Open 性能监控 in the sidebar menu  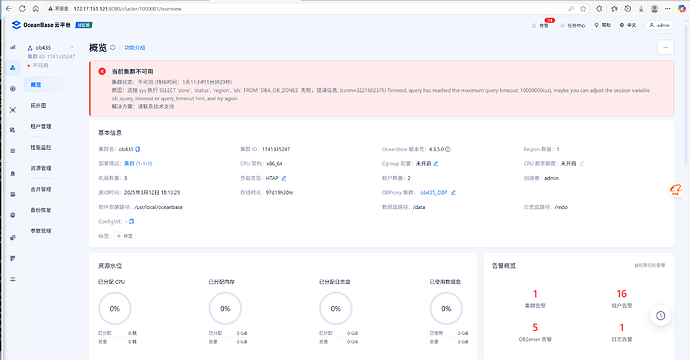point(41,147)
